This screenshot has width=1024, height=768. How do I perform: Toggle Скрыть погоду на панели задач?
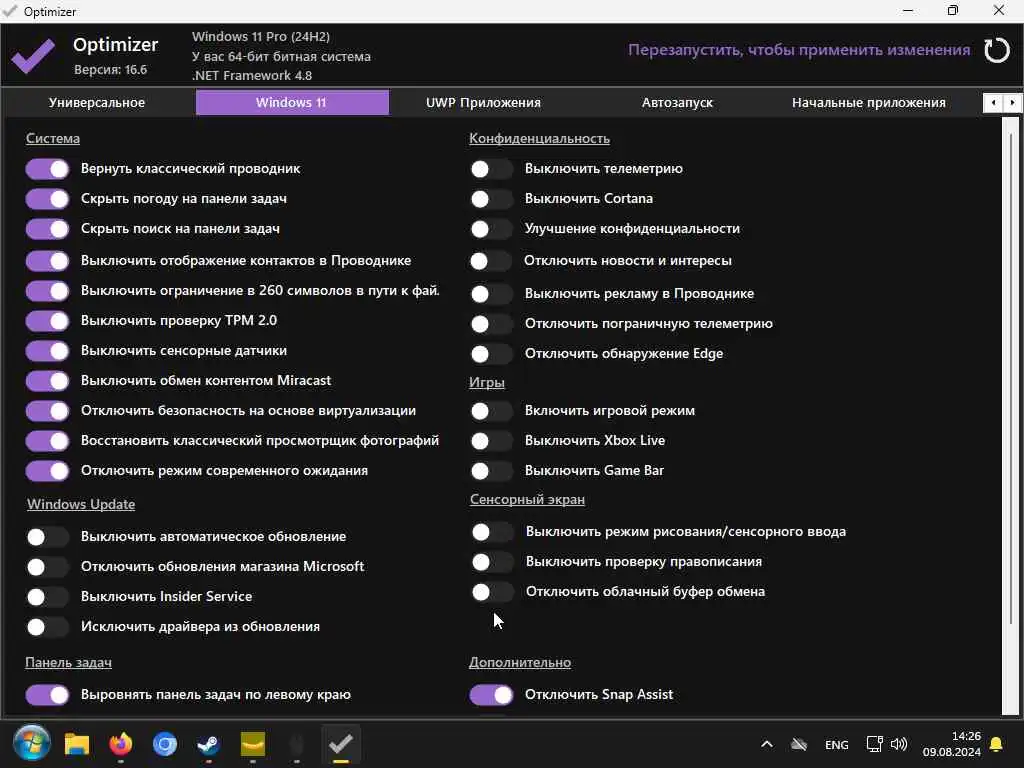pyautogui.click(x=47, y=199)
